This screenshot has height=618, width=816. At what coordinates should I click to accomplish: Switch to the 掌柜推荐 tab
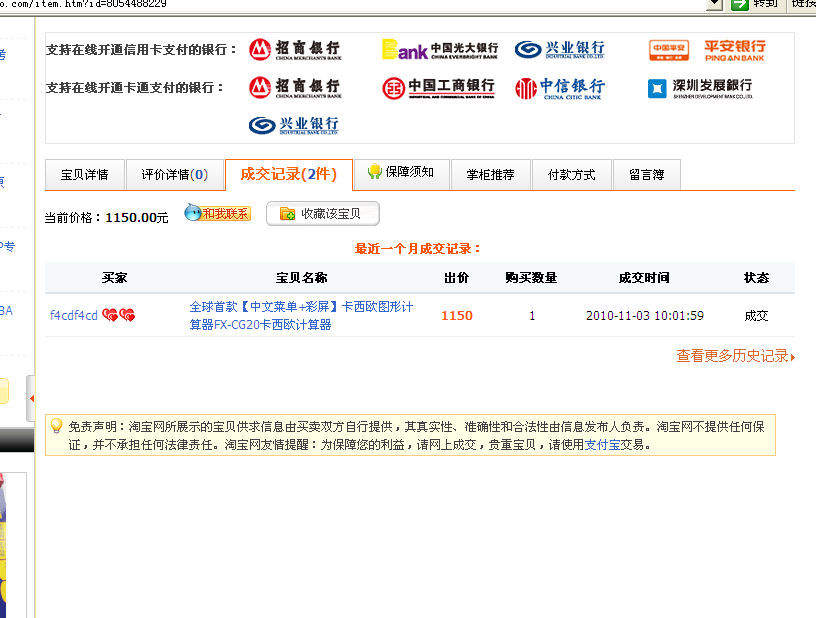(x=491, y=175)
